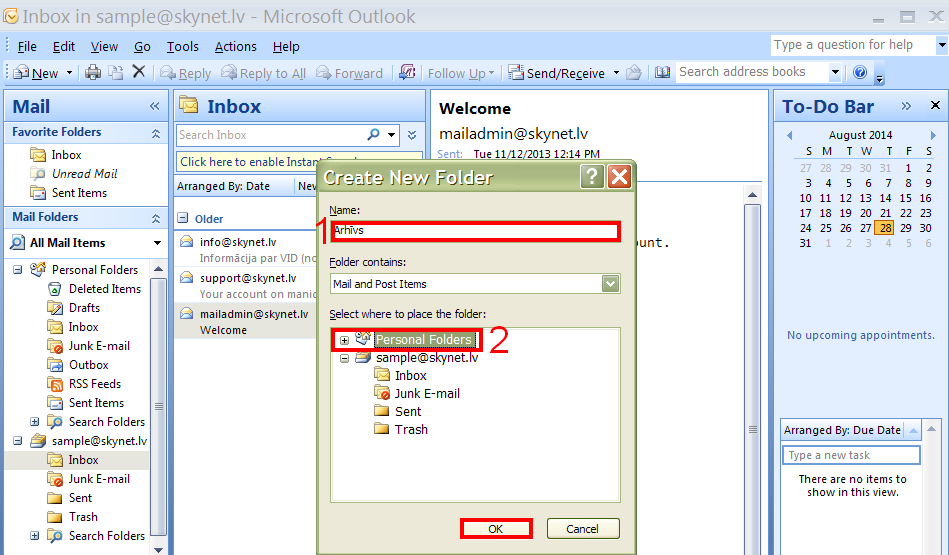Click the Cancel button in the dialog
The image size is (949, 555).
[582, 528]
